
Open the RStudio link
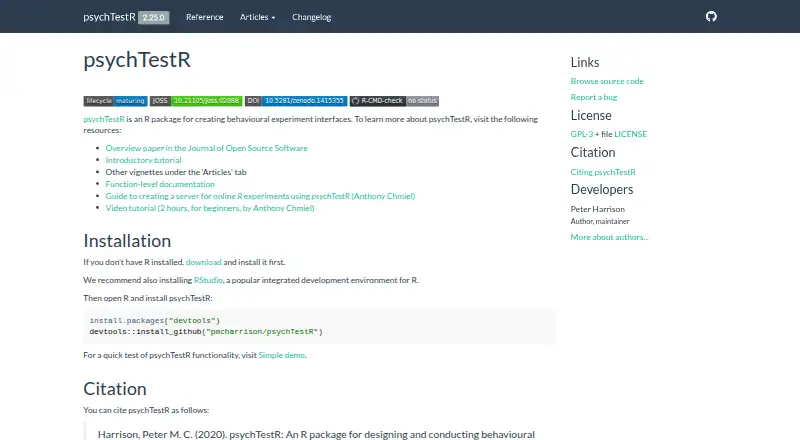208,280
